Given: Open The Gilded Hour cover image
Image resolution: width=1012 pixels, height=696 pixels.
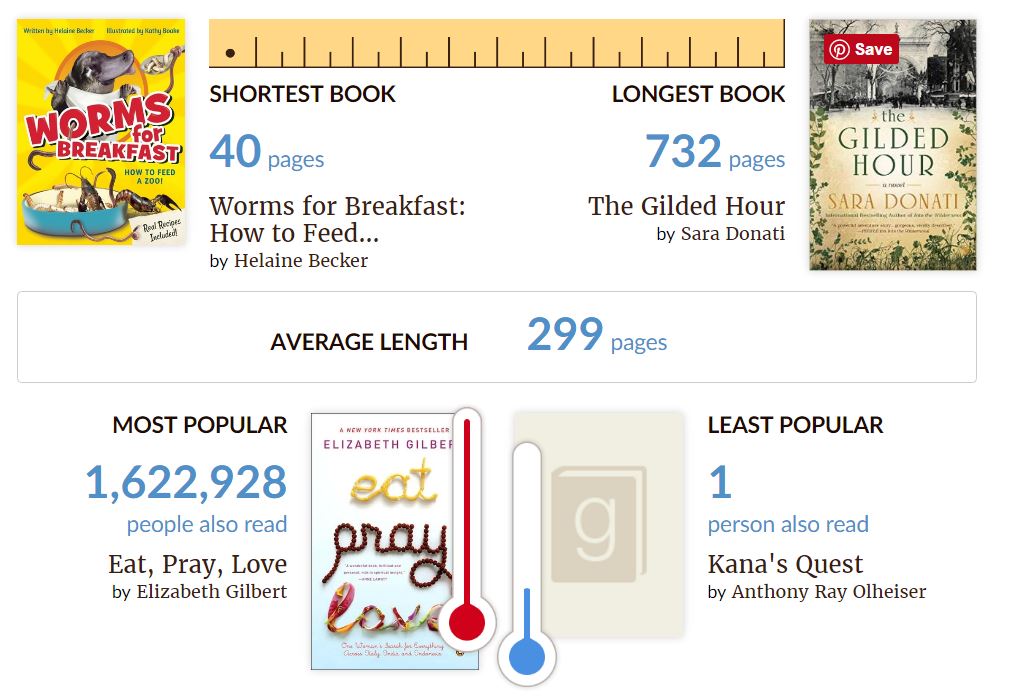Looking at the screenshot, I should [x=893, y=145].
